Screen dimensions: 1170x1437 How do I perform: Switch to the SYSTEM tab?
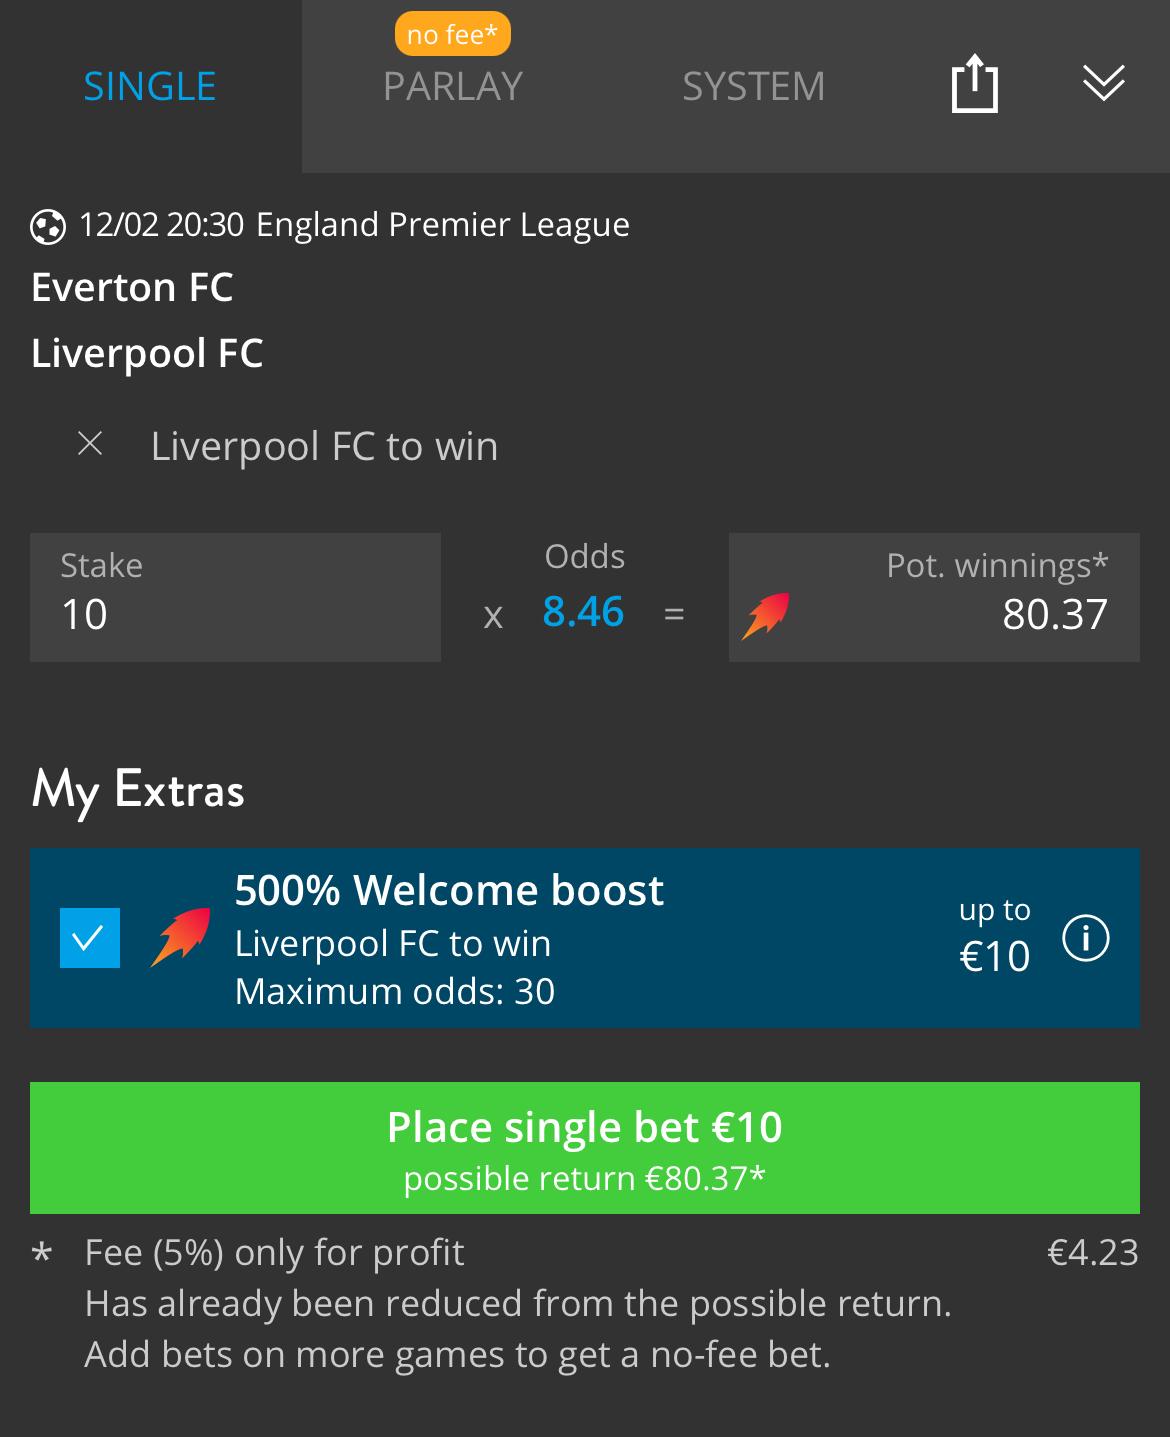753,87
